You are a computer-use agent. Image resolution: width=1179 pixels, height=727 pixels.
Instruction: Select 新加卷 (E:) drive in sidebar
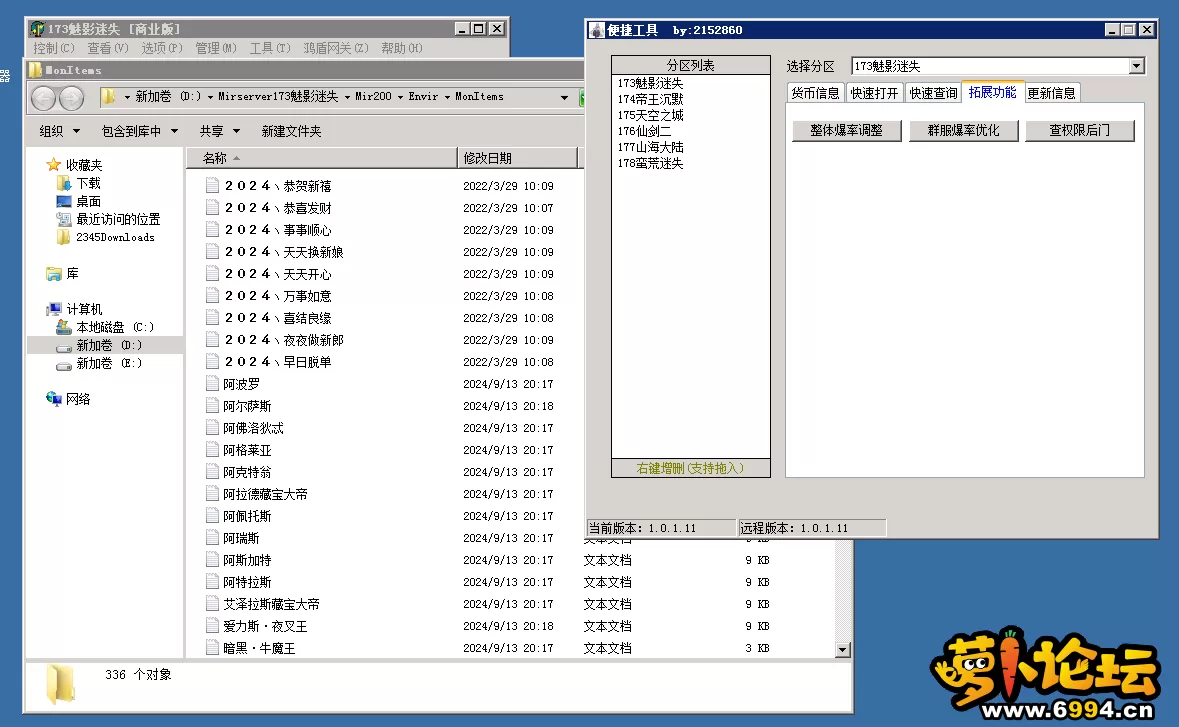pos(109,363)
